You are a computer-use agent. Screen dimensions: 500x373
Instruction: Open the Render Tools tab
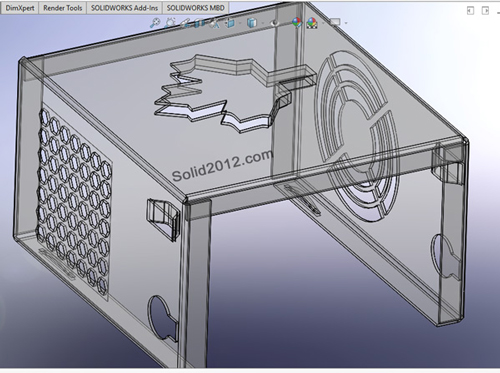coord(63,8)
